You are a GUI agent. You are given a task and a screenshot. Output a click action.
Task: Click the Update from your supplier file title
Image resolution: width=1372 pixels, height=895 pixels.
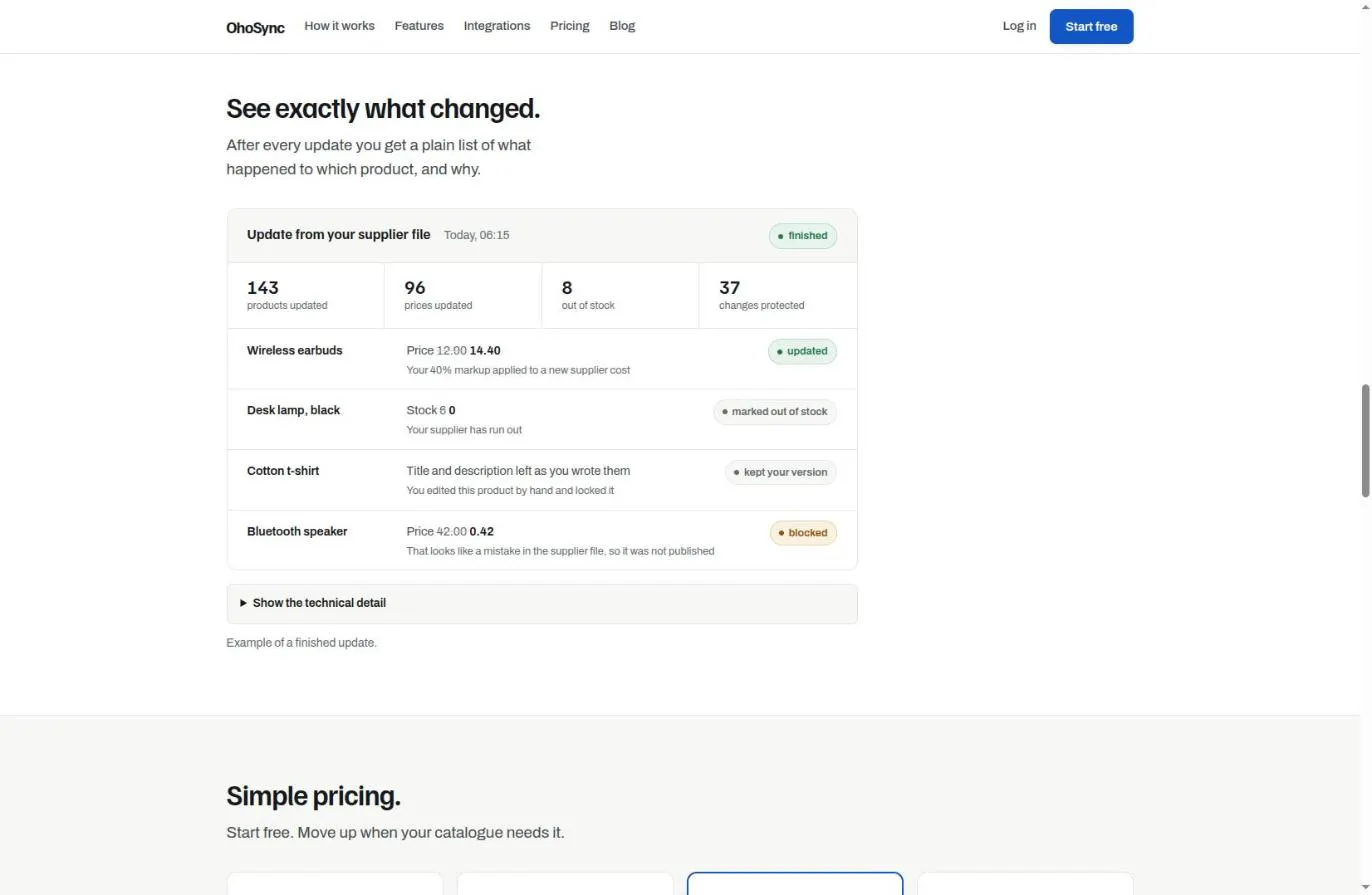click(x=338, y=234)
